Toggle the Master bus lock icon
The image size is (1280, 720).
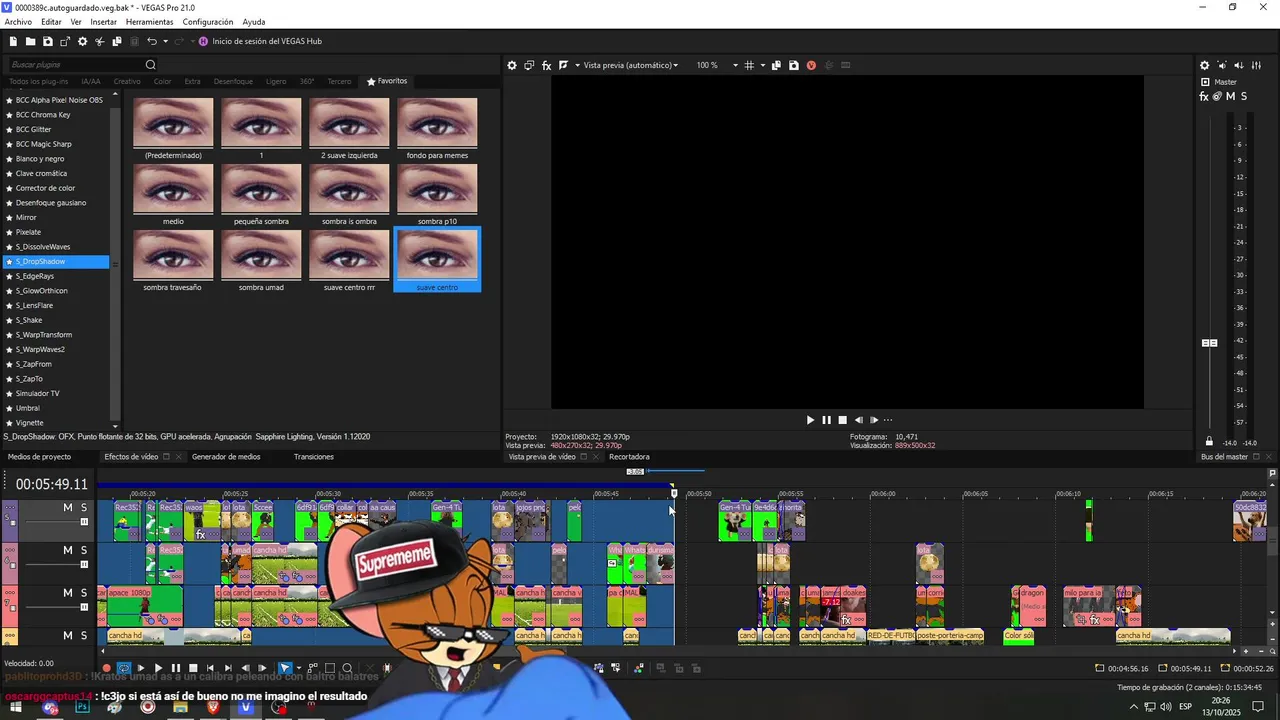point(1210,442)
